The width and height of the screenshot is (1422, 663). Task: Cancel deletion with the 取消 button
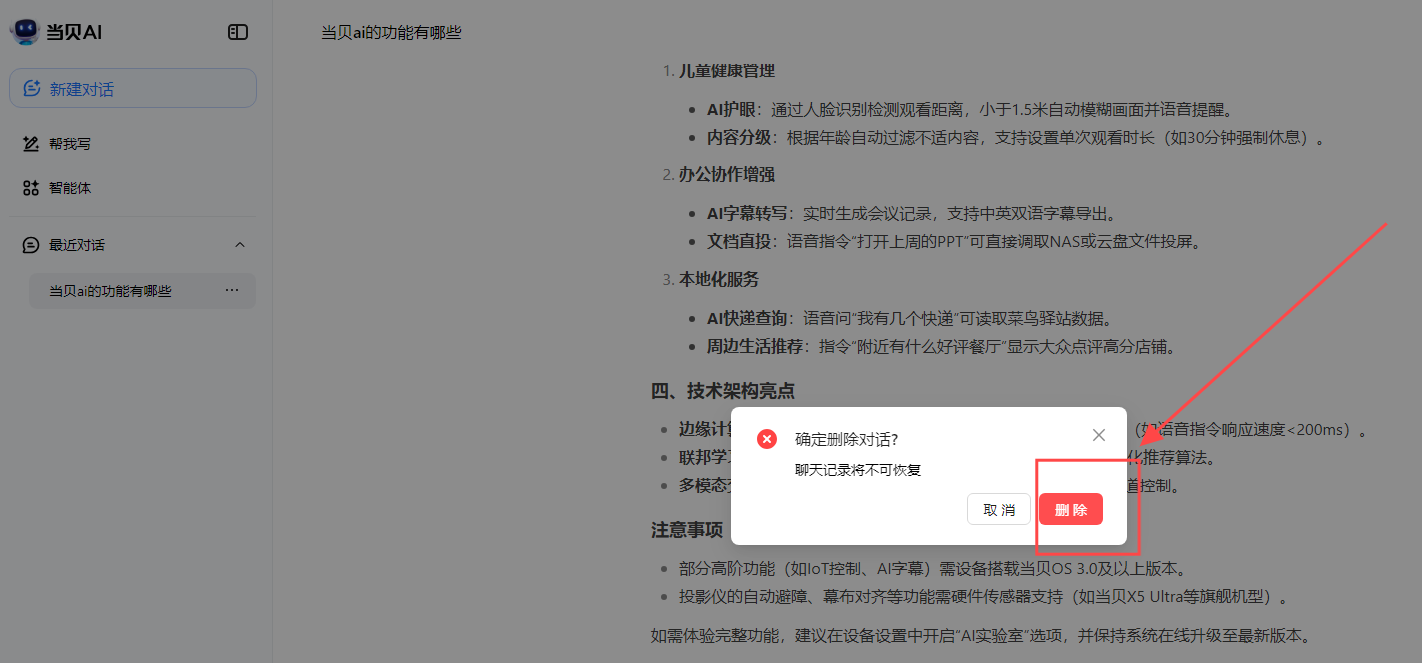tap(999, 509)
